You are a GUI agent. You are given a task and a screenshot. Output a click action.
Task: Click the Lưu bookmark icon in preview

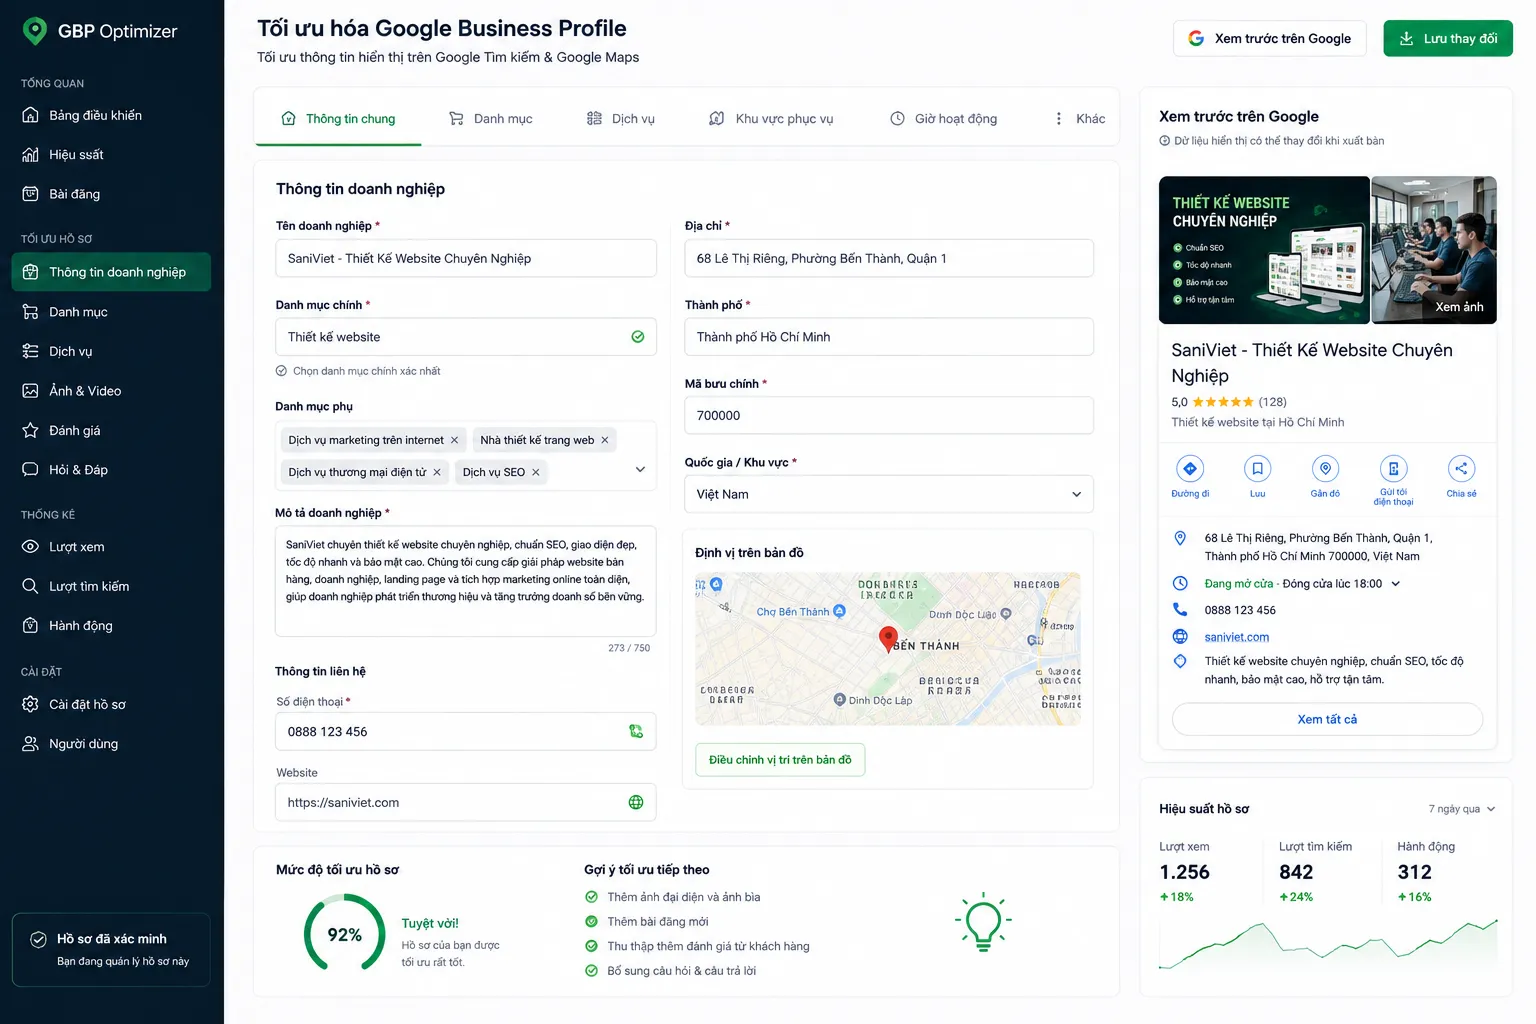click(x=1258, y=468)
